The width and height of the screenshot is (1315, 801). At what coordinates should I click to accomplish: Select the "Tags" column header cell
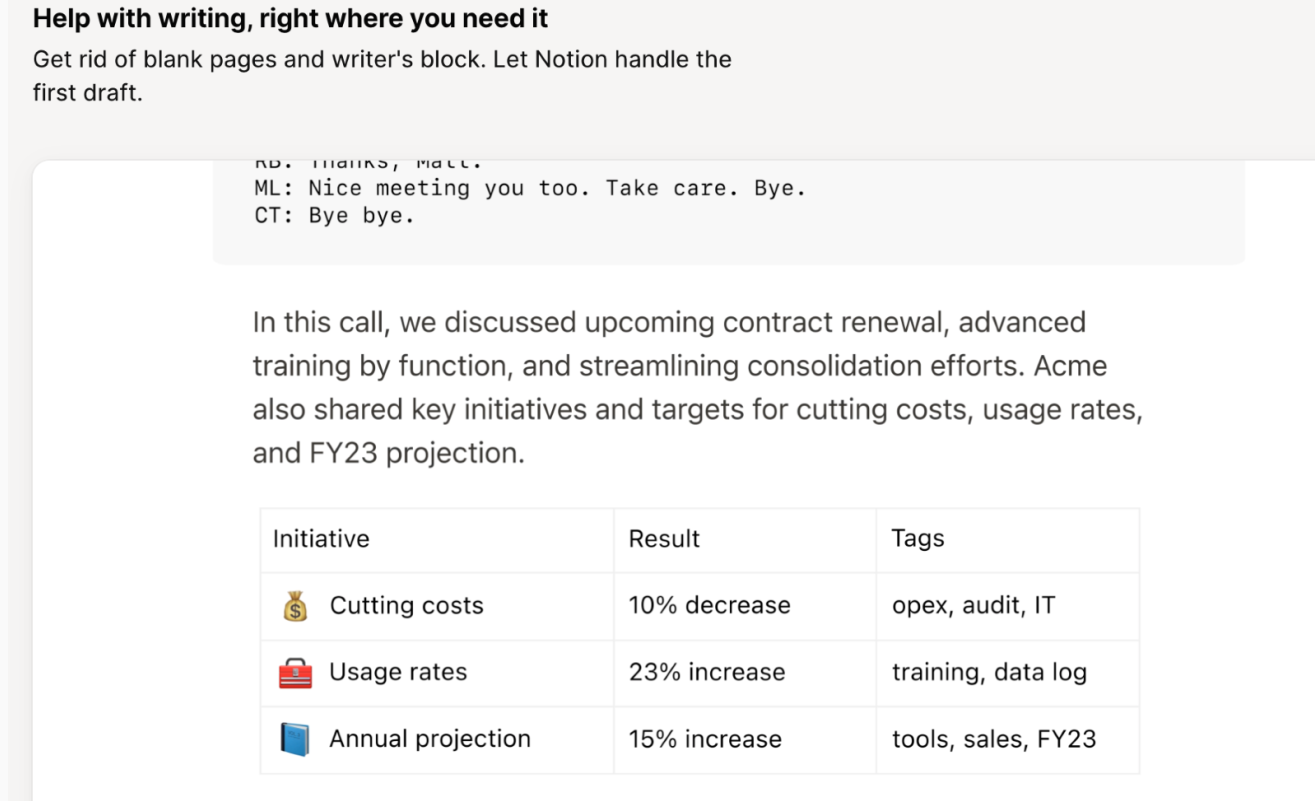tap(1008, 540)
